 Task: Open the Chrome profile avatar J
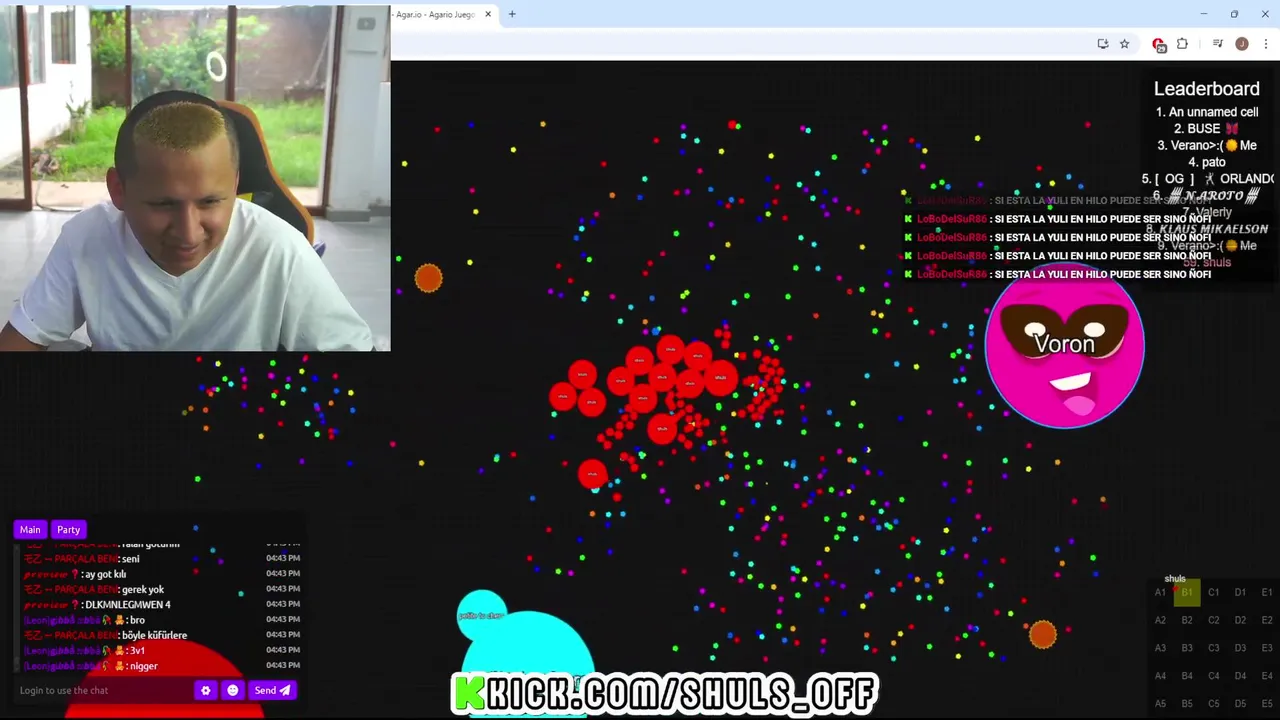point(1242,44)
